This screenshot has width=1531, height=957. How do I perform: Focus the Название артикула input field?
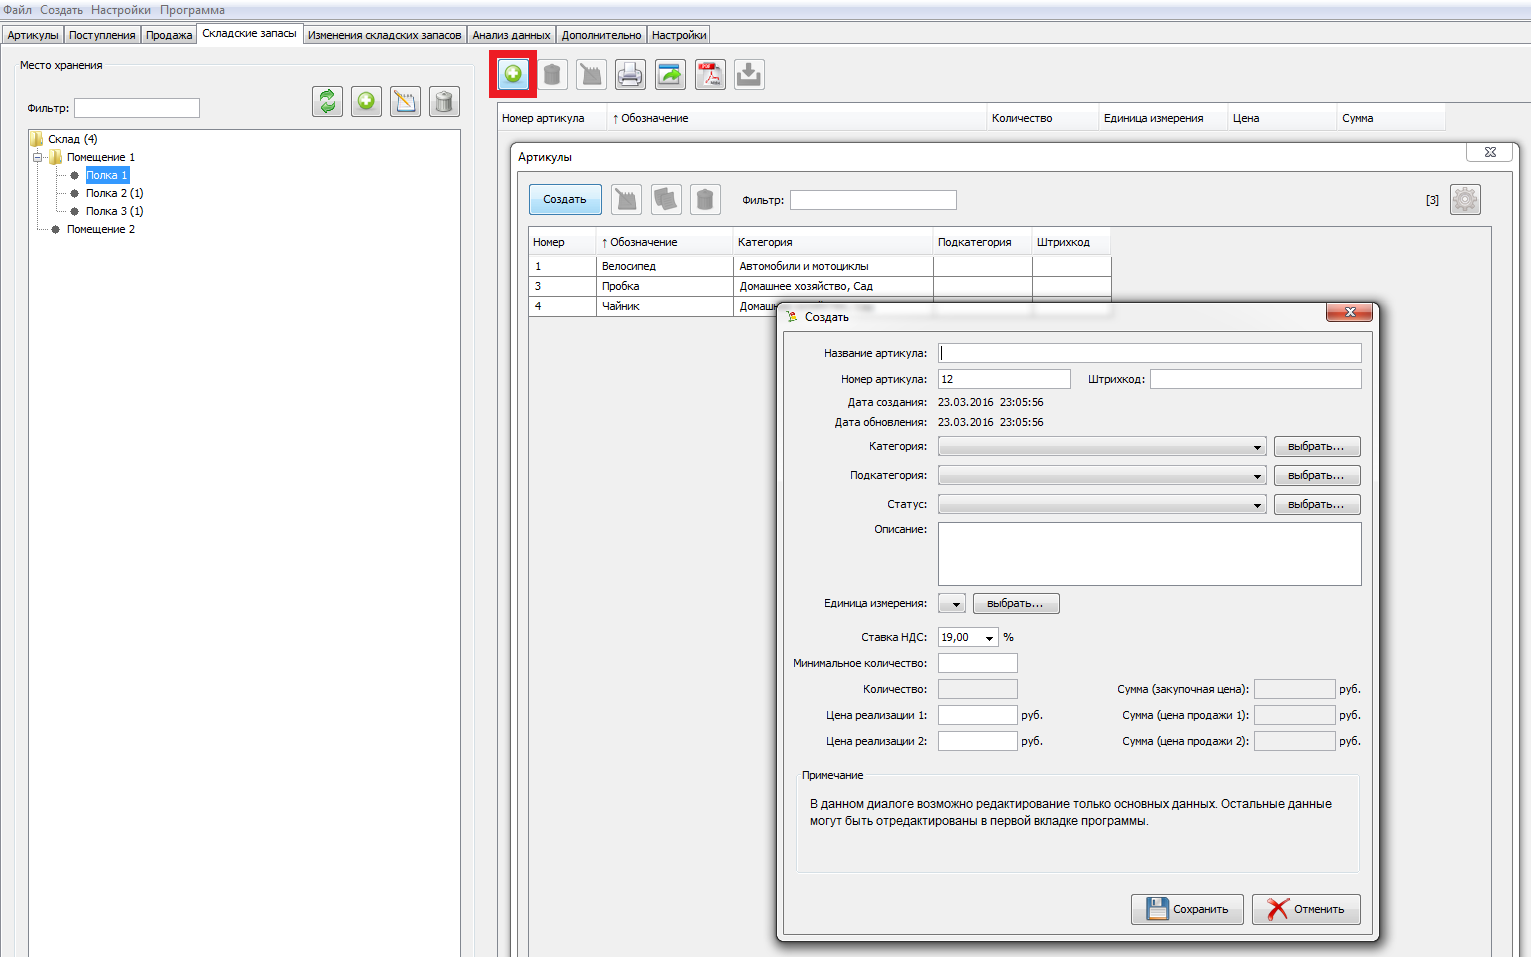pyautogui.click(x=1150, y=353)
